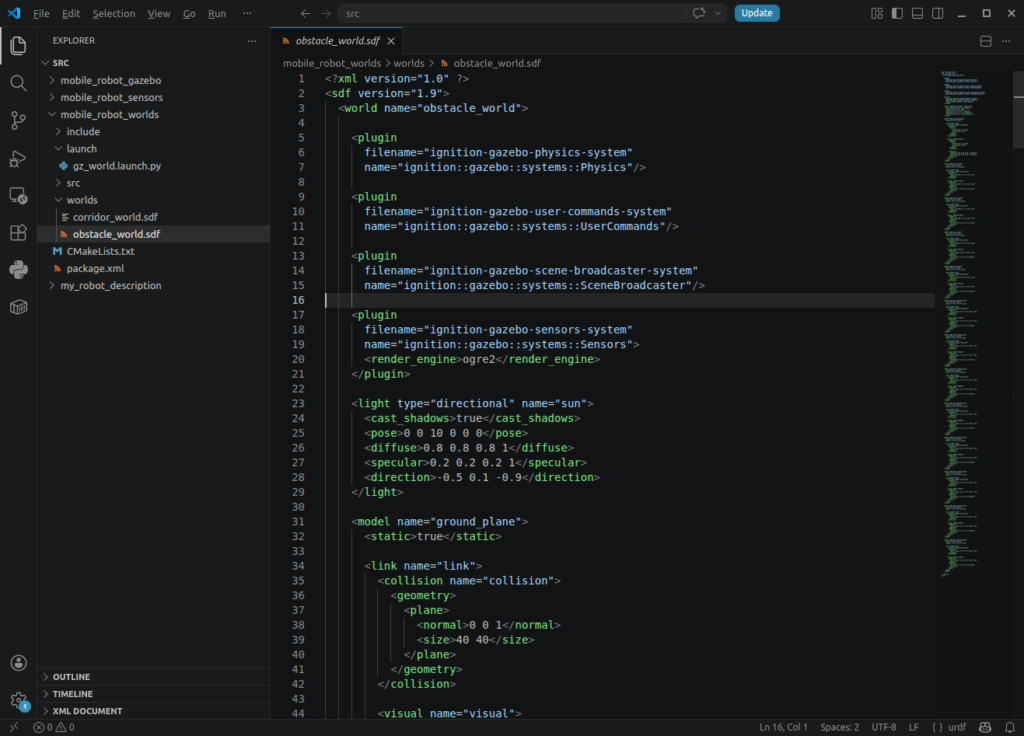Screen dimensions: 1024x736
Task: Open the notifications bell
Action: coord(1010,727)
